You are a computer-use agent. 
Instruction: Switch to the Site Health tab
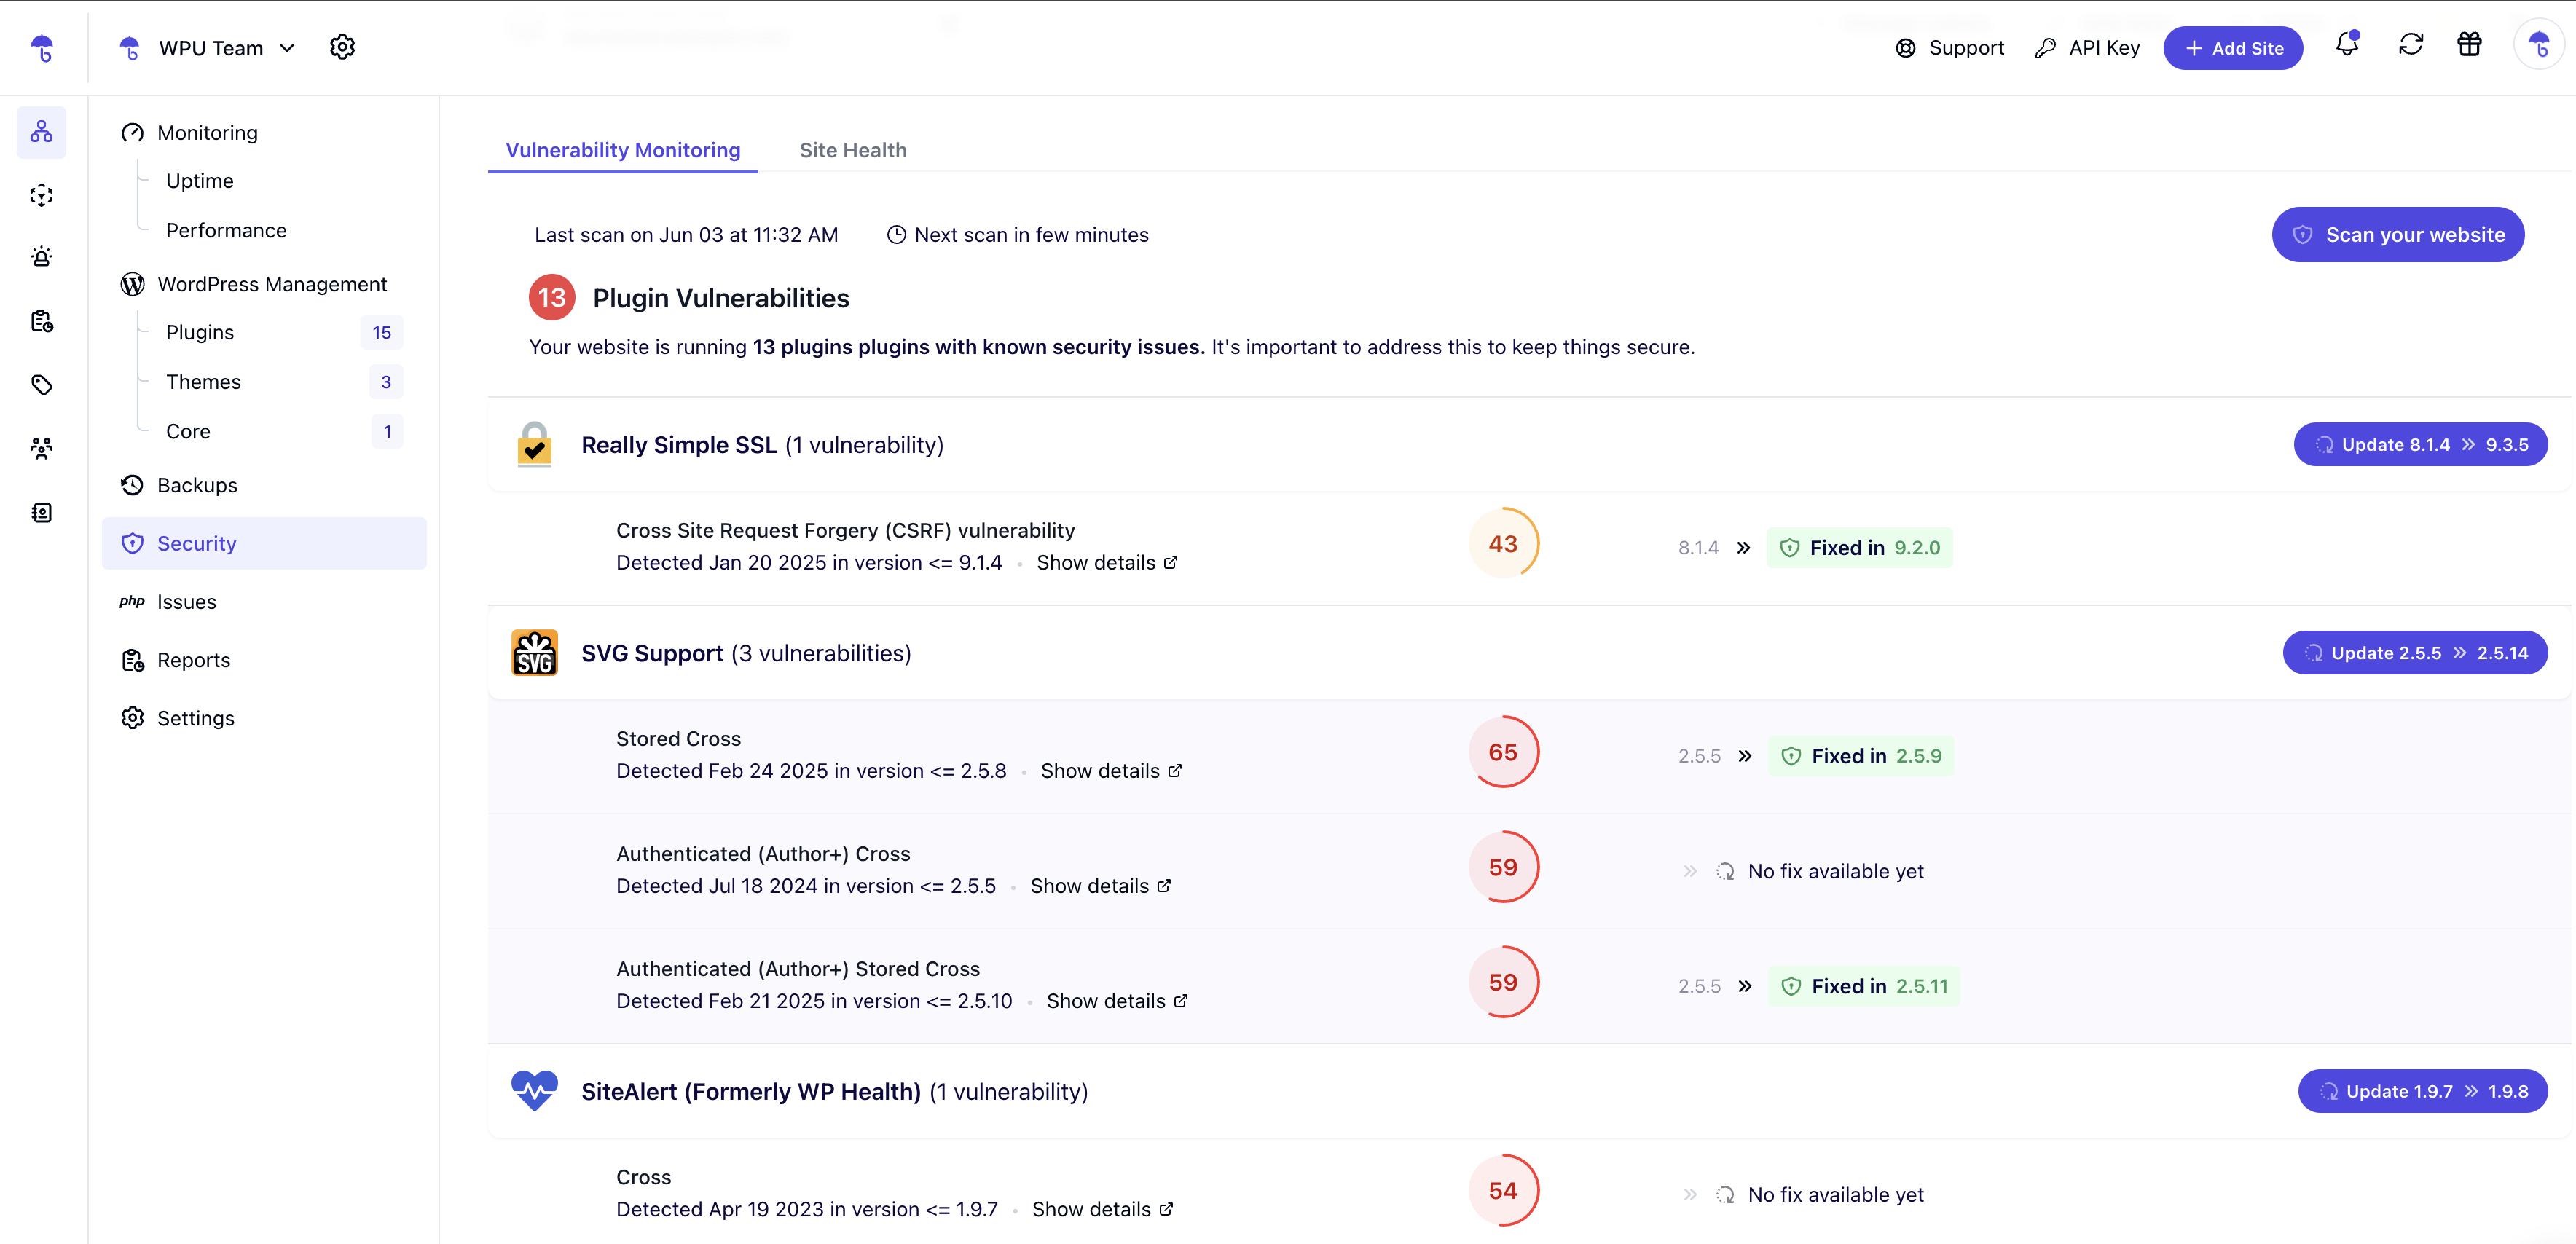853,150
